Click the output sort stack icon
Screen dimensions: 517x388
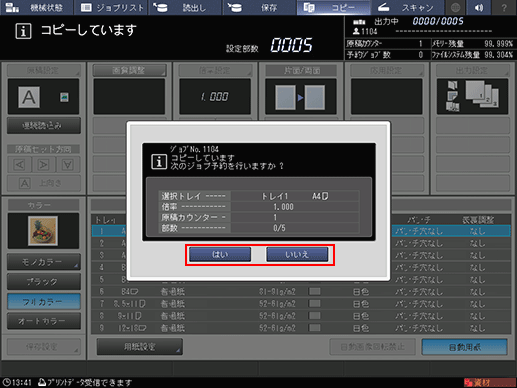pos(482,94)
